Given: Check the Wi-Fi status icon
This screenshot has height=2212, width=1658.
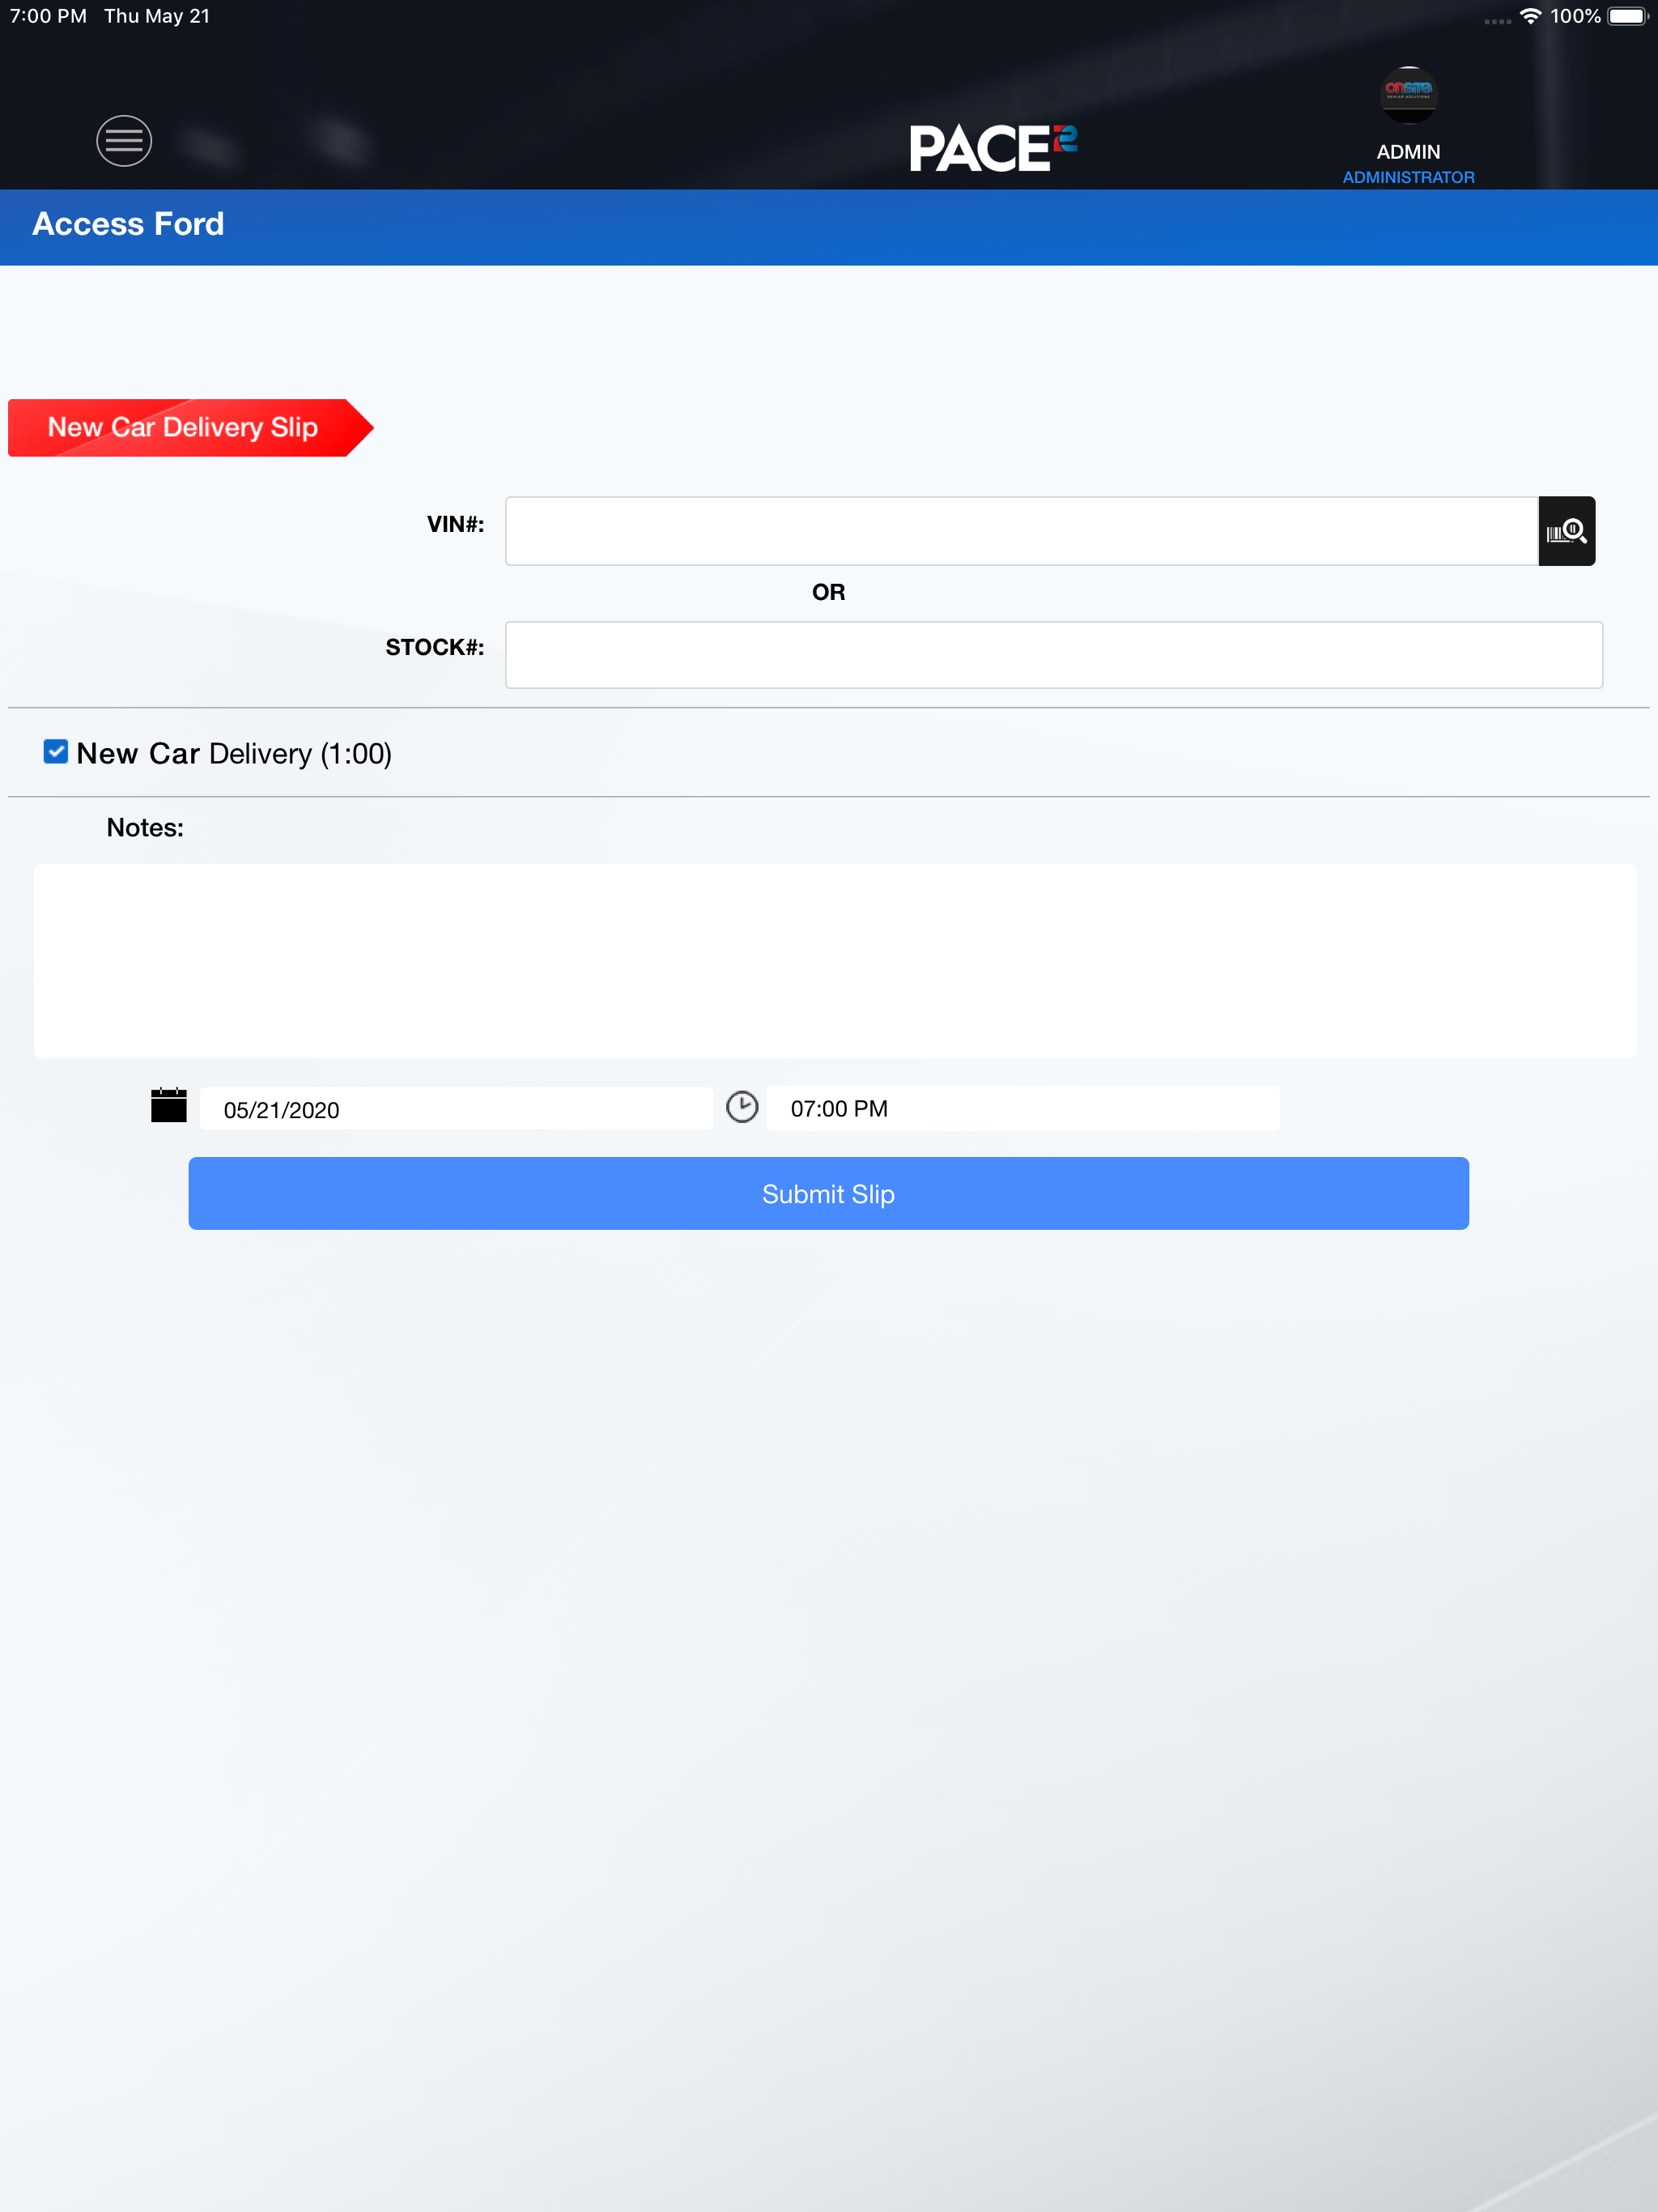Looking at the screenshot, I should click(1530, 16).
